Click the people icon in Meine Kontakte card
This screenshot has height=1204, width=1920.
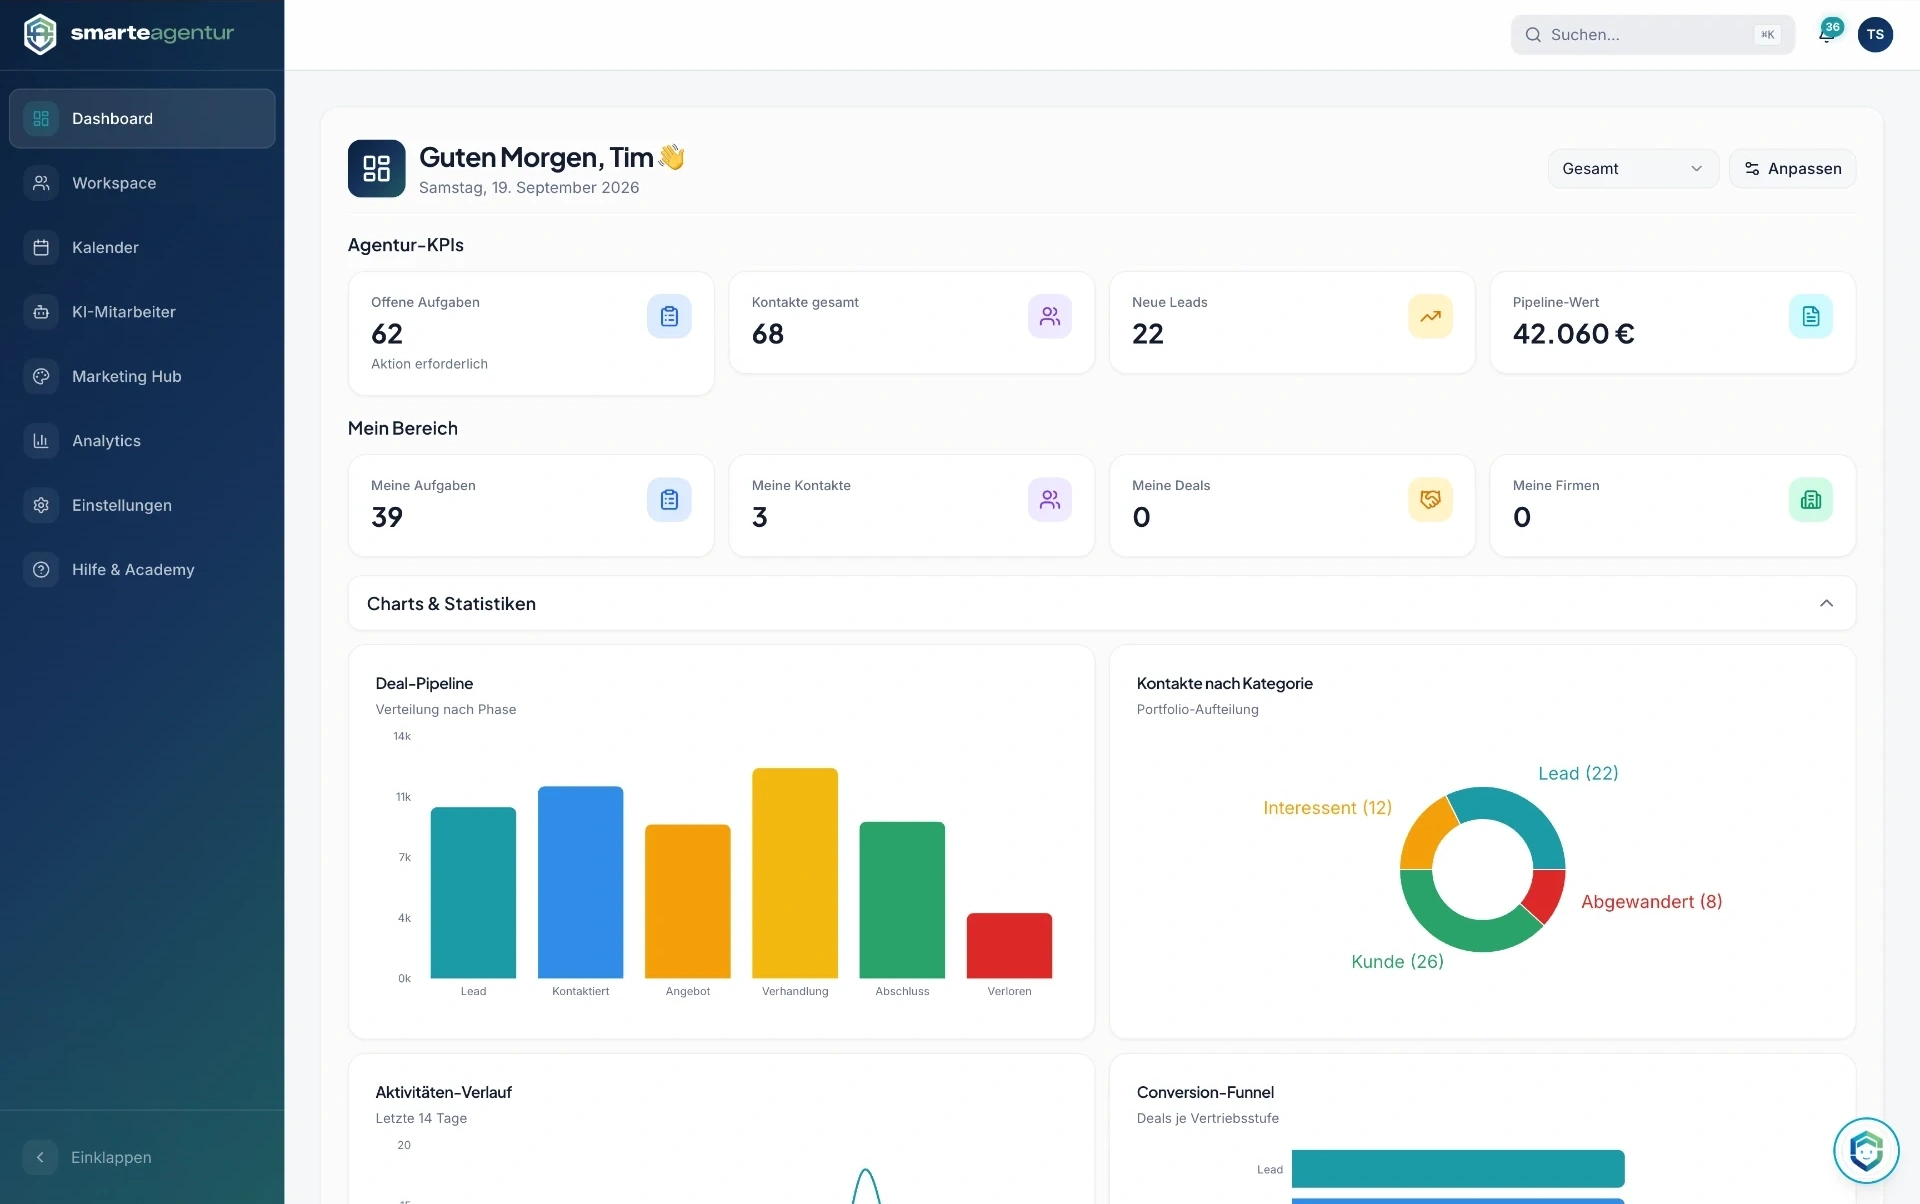[1050, 499]
